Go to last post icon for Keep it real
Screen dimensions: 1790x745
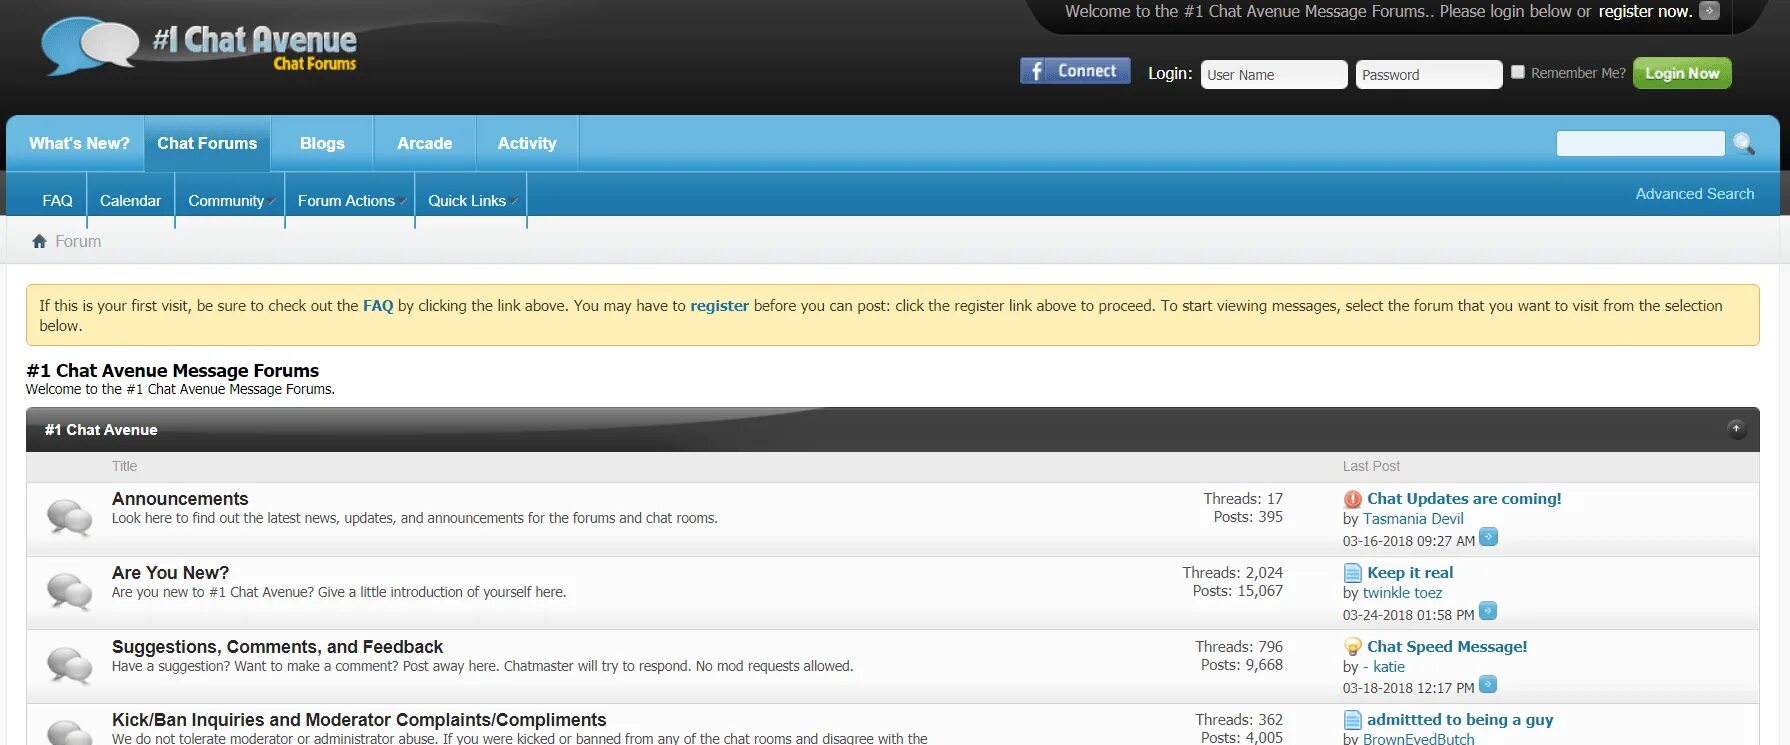(1488, 611)
